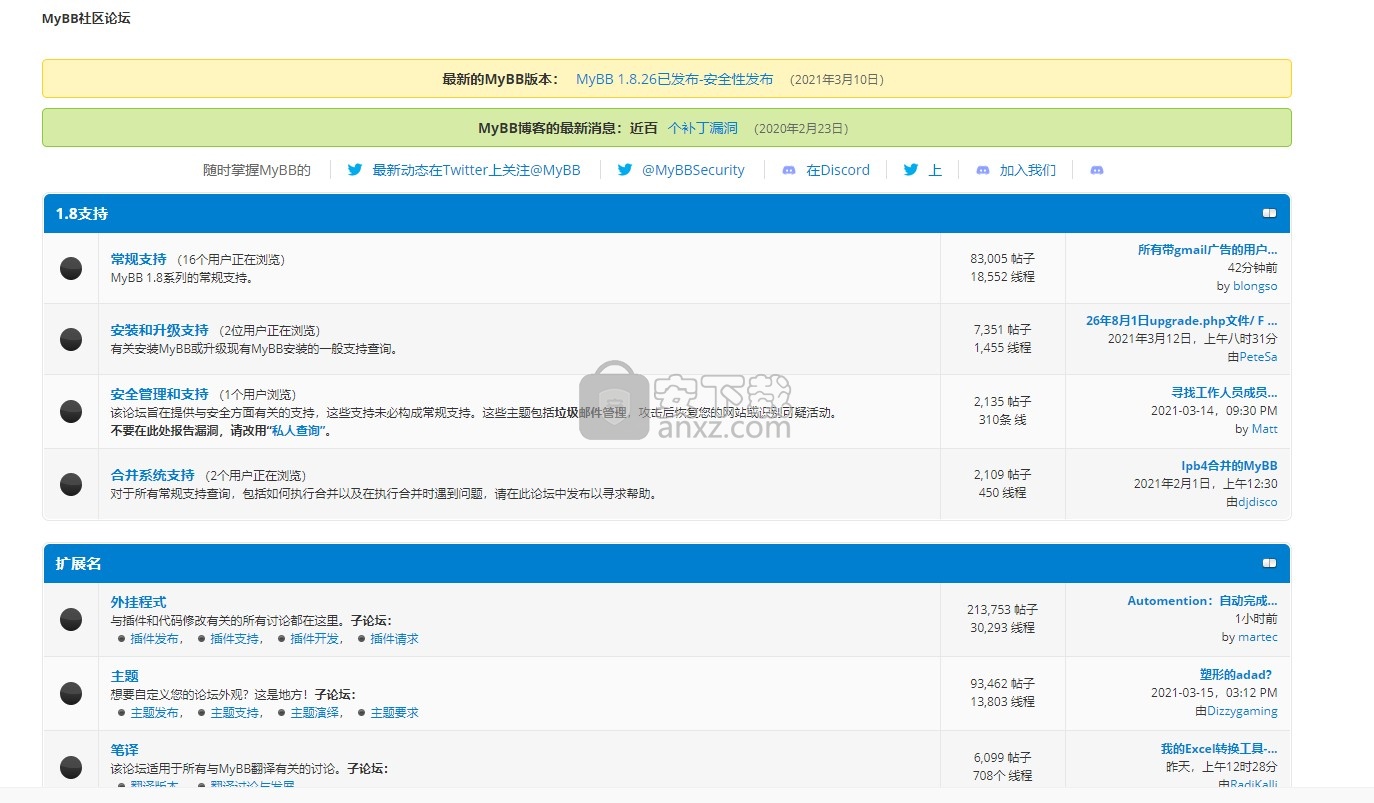Open the 常规支持 forum
Image resolution: width=1374 pixels, height=803 pixels.
tap(139, 259)
